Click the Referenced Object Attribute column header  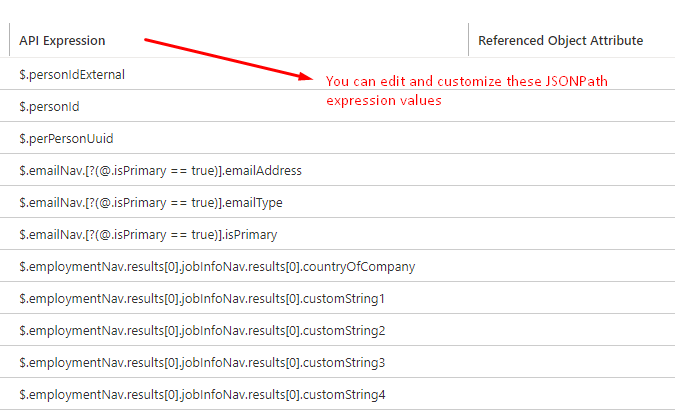(x=560, y=41)
